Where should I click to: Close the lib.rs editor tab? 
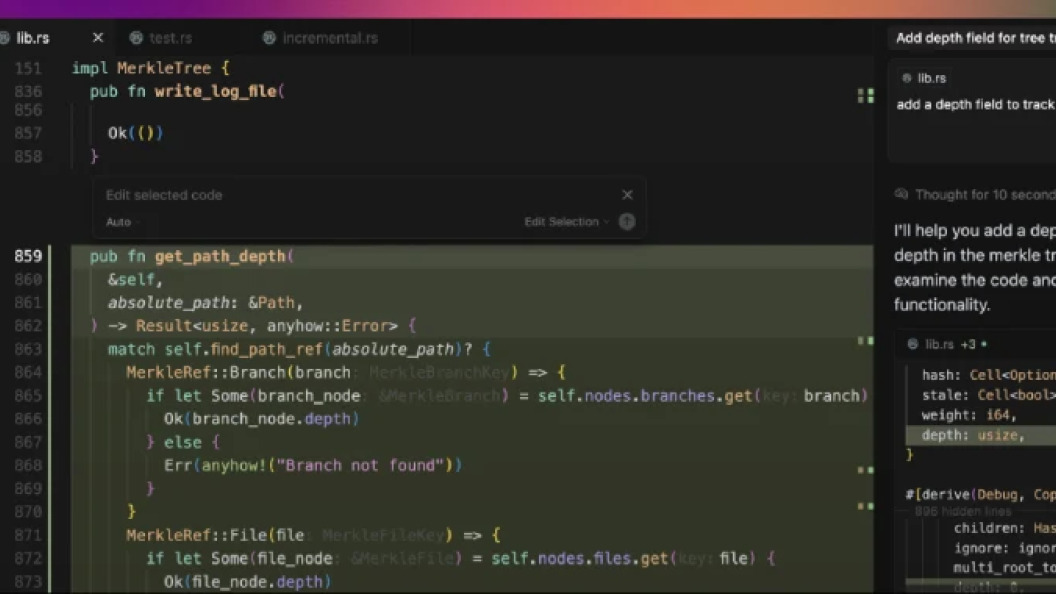tap(98, 38)
